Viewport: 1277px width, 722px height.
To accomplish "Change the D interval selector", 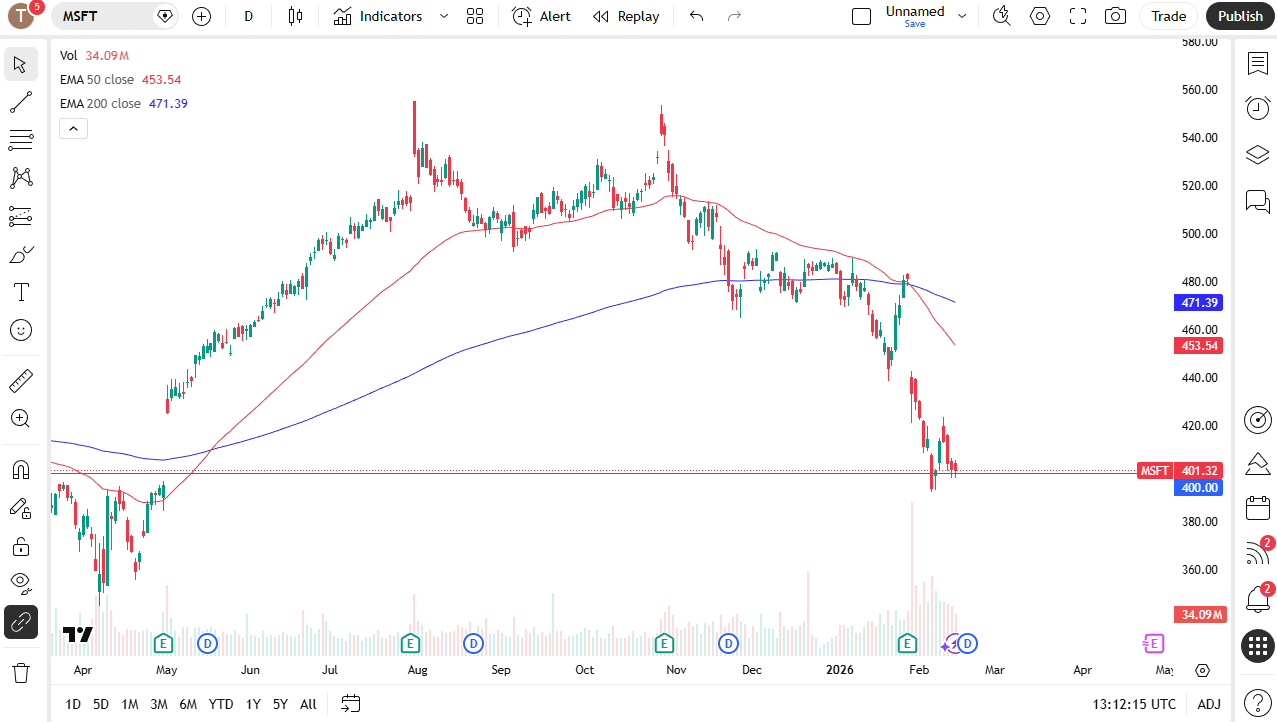I will 249,16.
